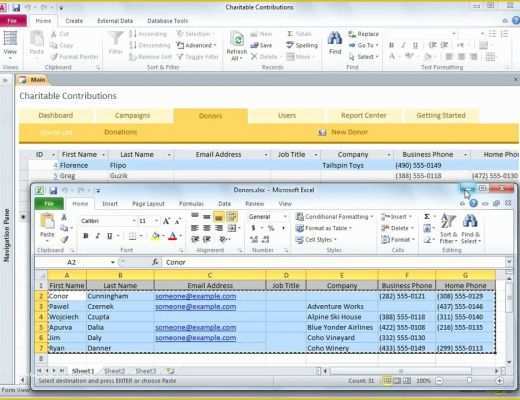Click the Excel Decrease Font Size icon
The width and height of the screenshot is (520, 400).
click(x=178, y=221)
